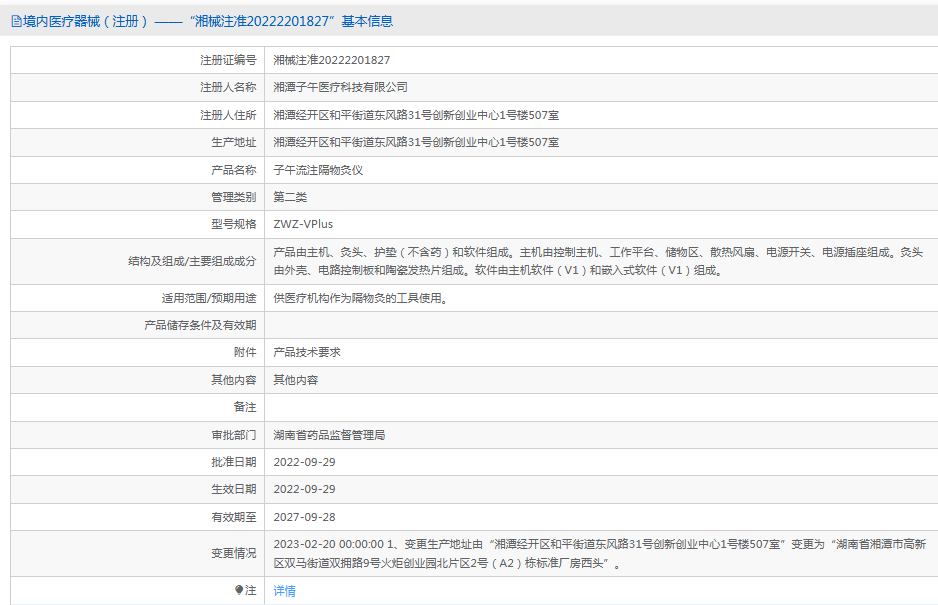Screen dimensions: 938x605
Task: Click the 生产地址 address value
Action: click(416, 142)
